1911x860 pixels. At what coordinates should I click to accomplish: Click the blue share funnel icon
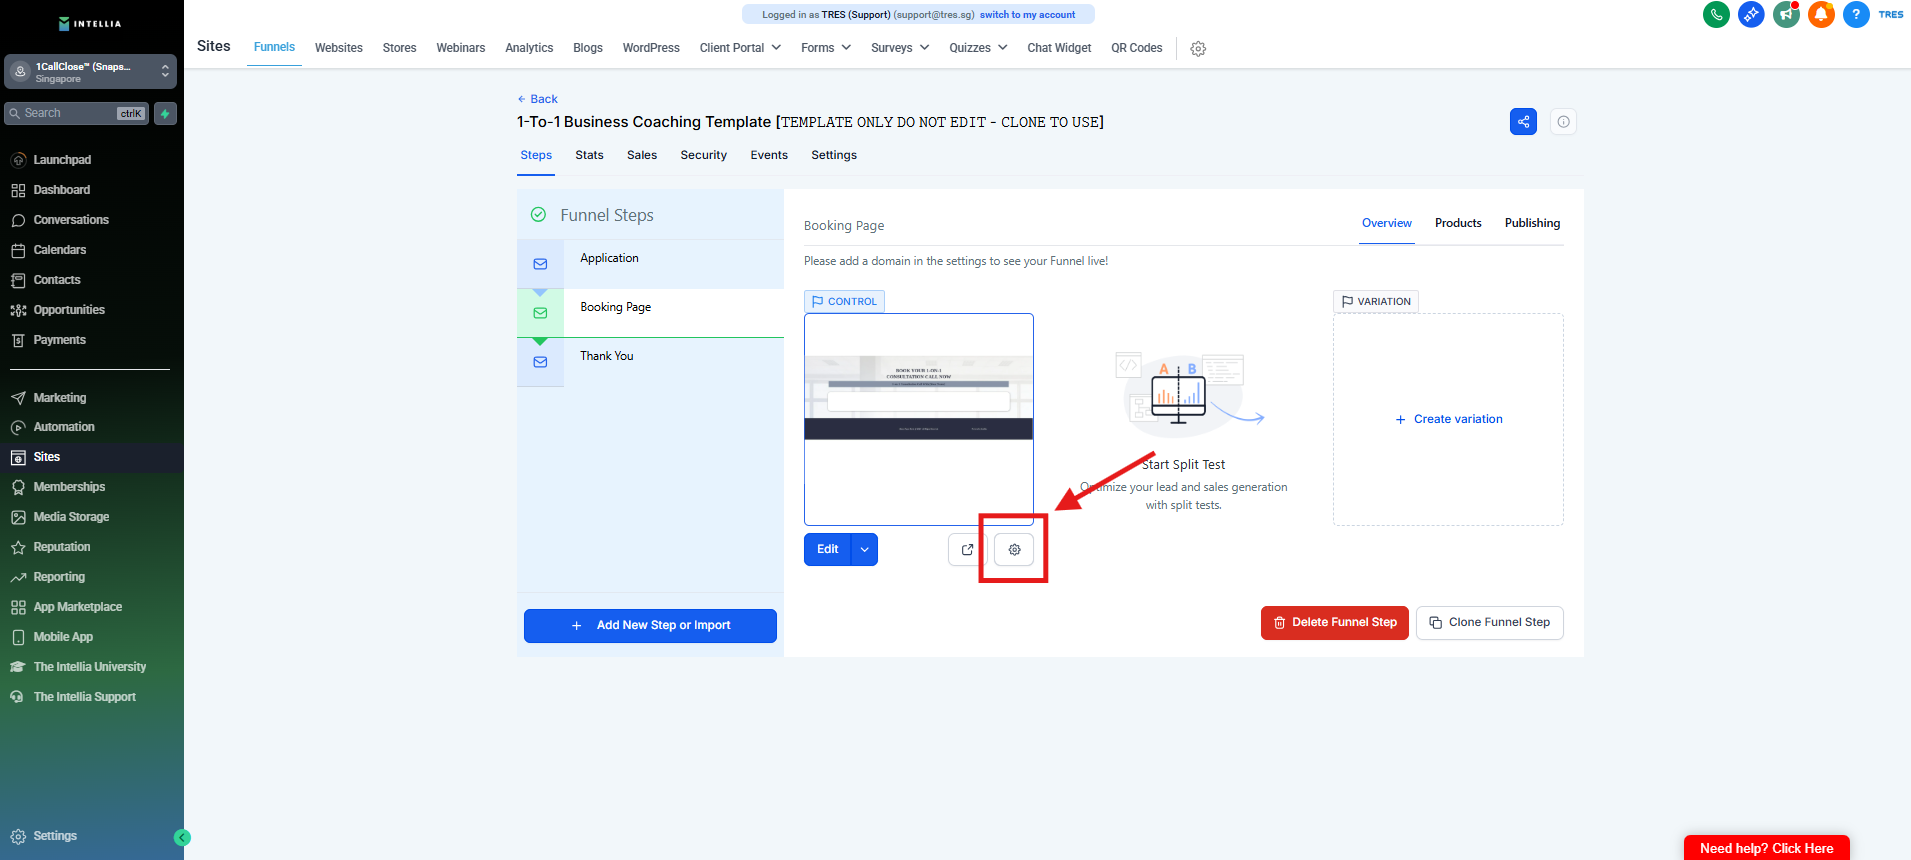click(1523, 122)
